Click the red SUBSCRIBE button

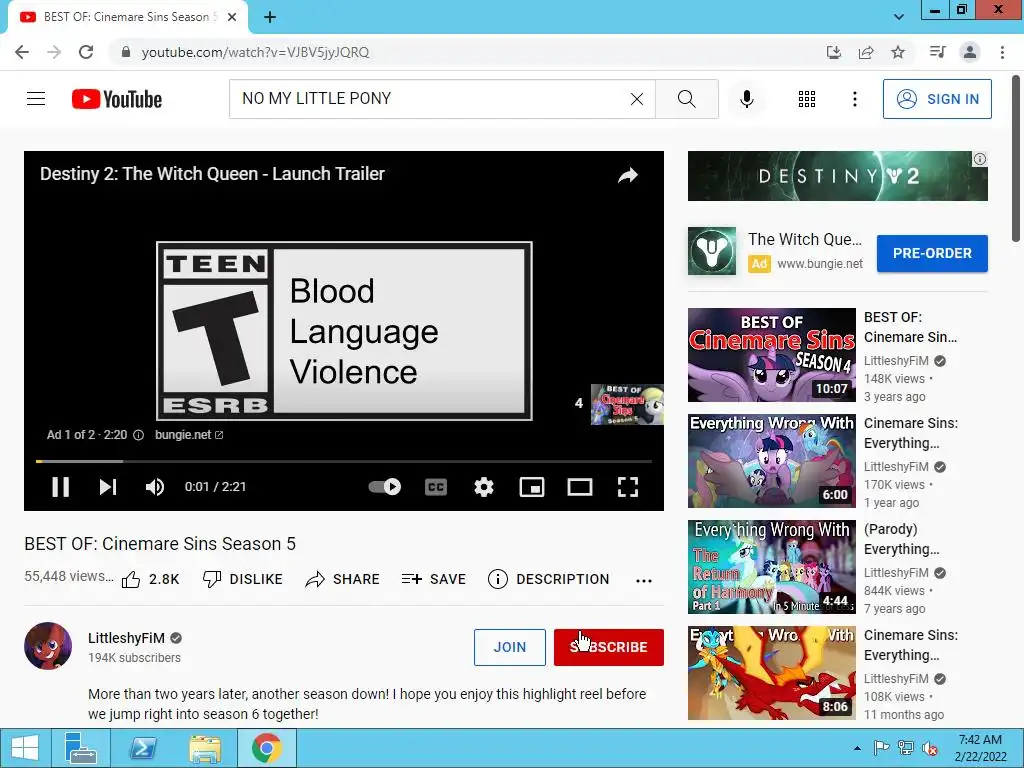coord(609,647)
